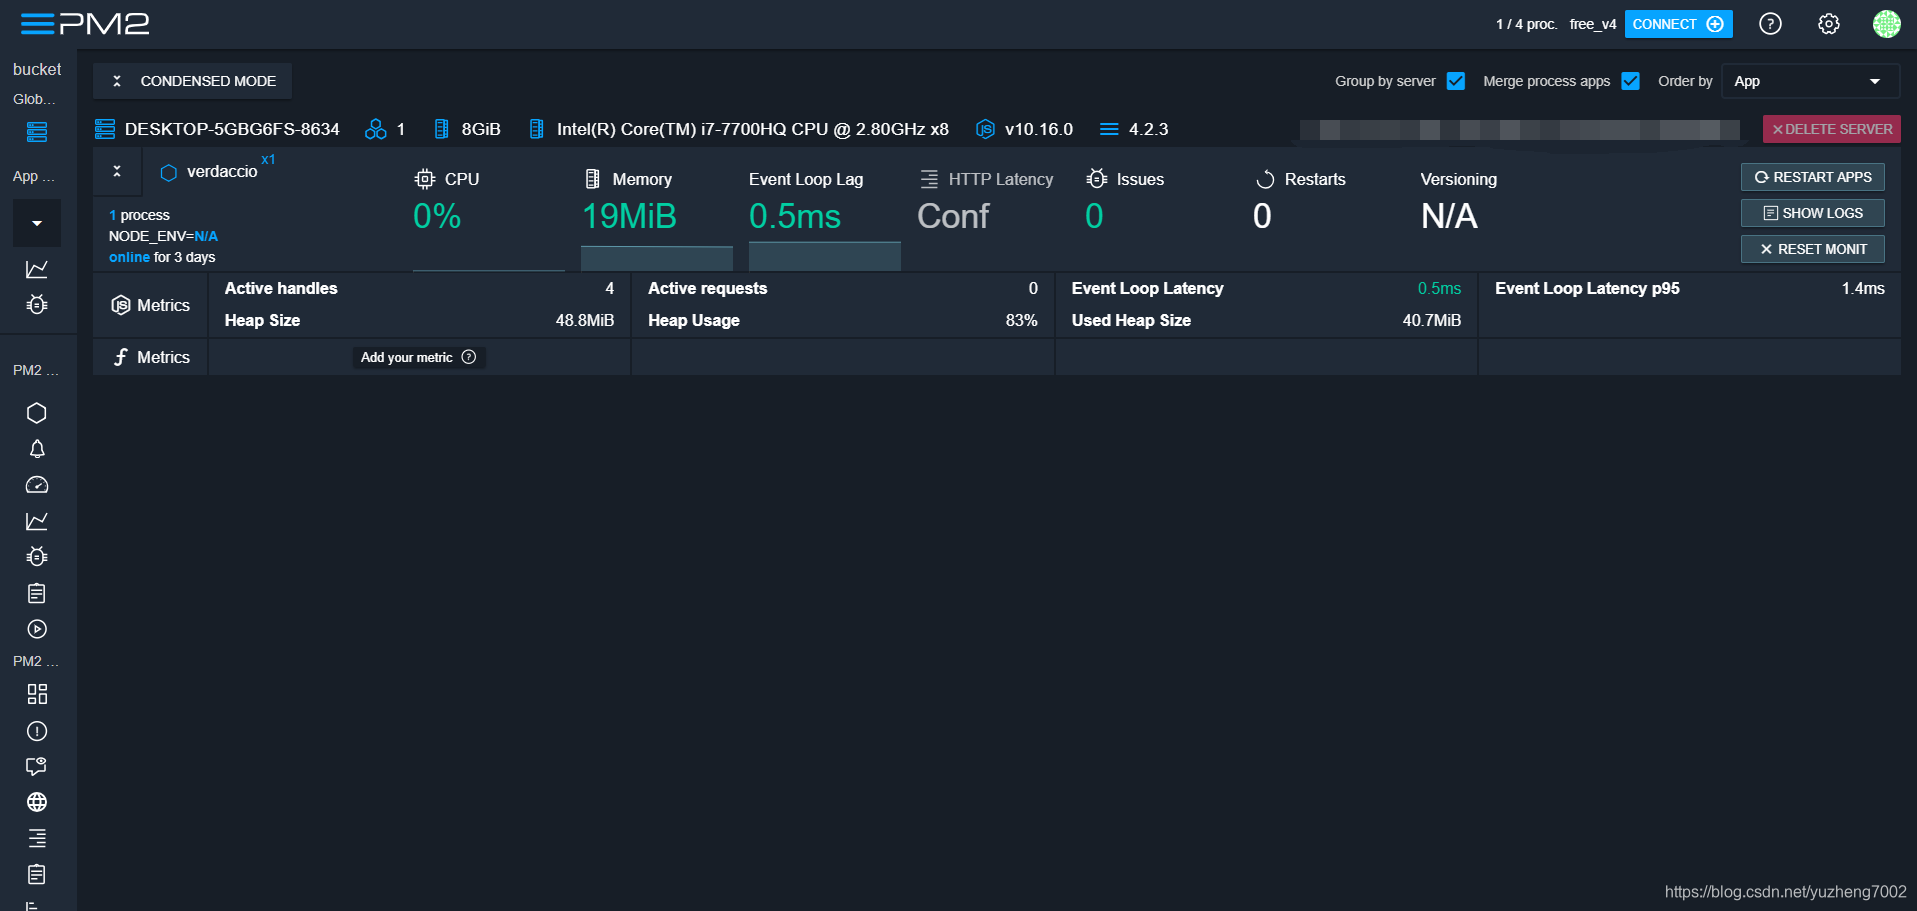1917x911 pixels.
Task: Open clipboard logs icon in sidebar
Action: 37,593
